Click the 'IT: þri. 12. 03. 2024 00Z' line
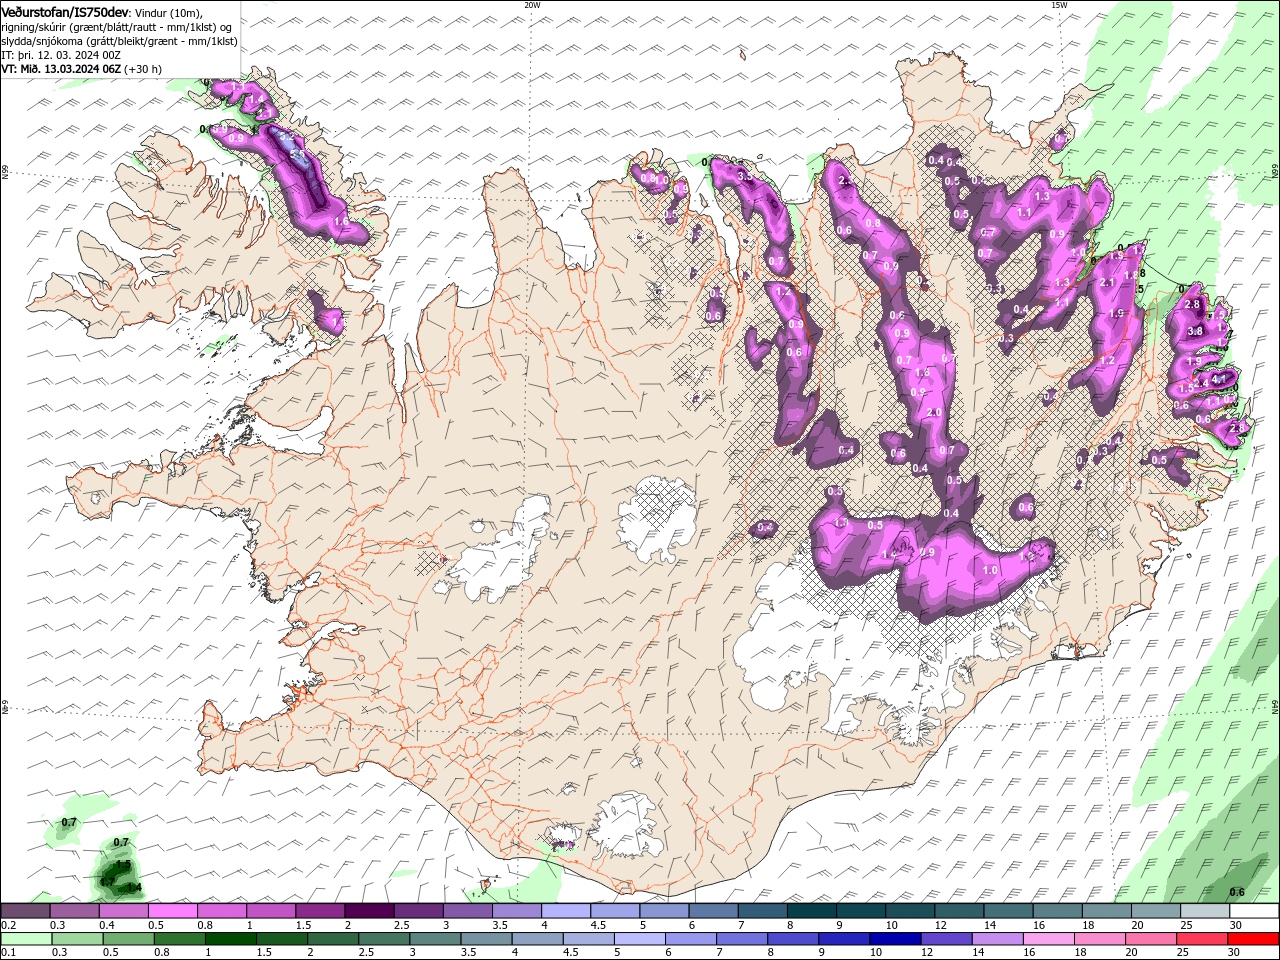Viewport: 1280px width, 960px height. pyautogui.click(x=62, y=55)
